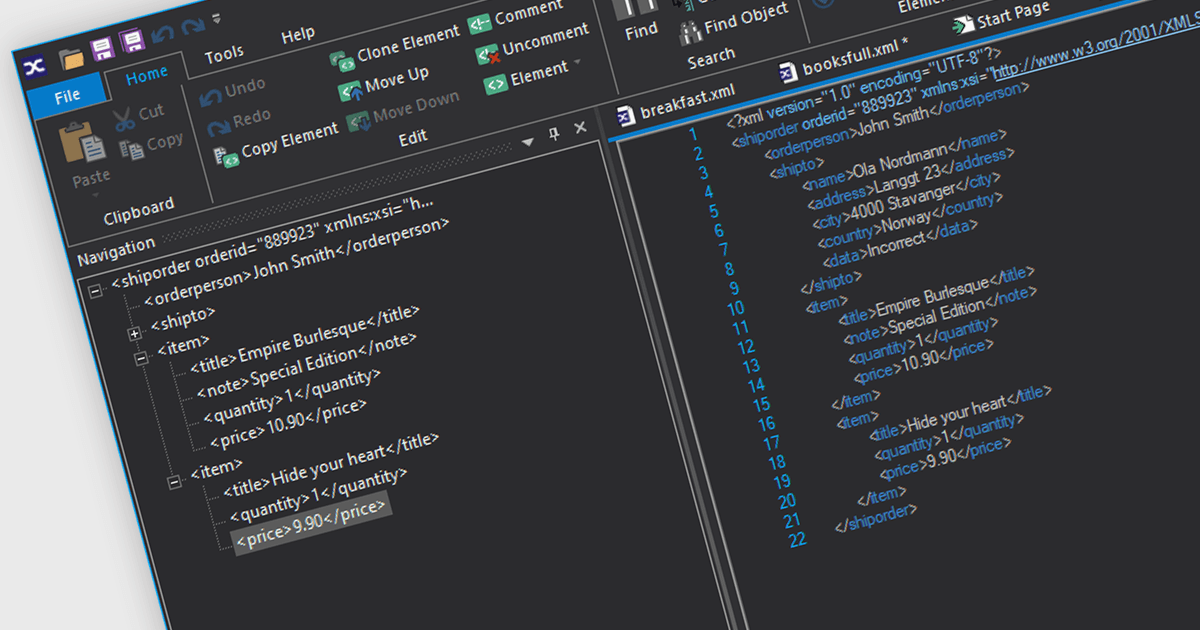Switch to the Home ribbon tab
The image size is (1200, 630).
[146, 75]
